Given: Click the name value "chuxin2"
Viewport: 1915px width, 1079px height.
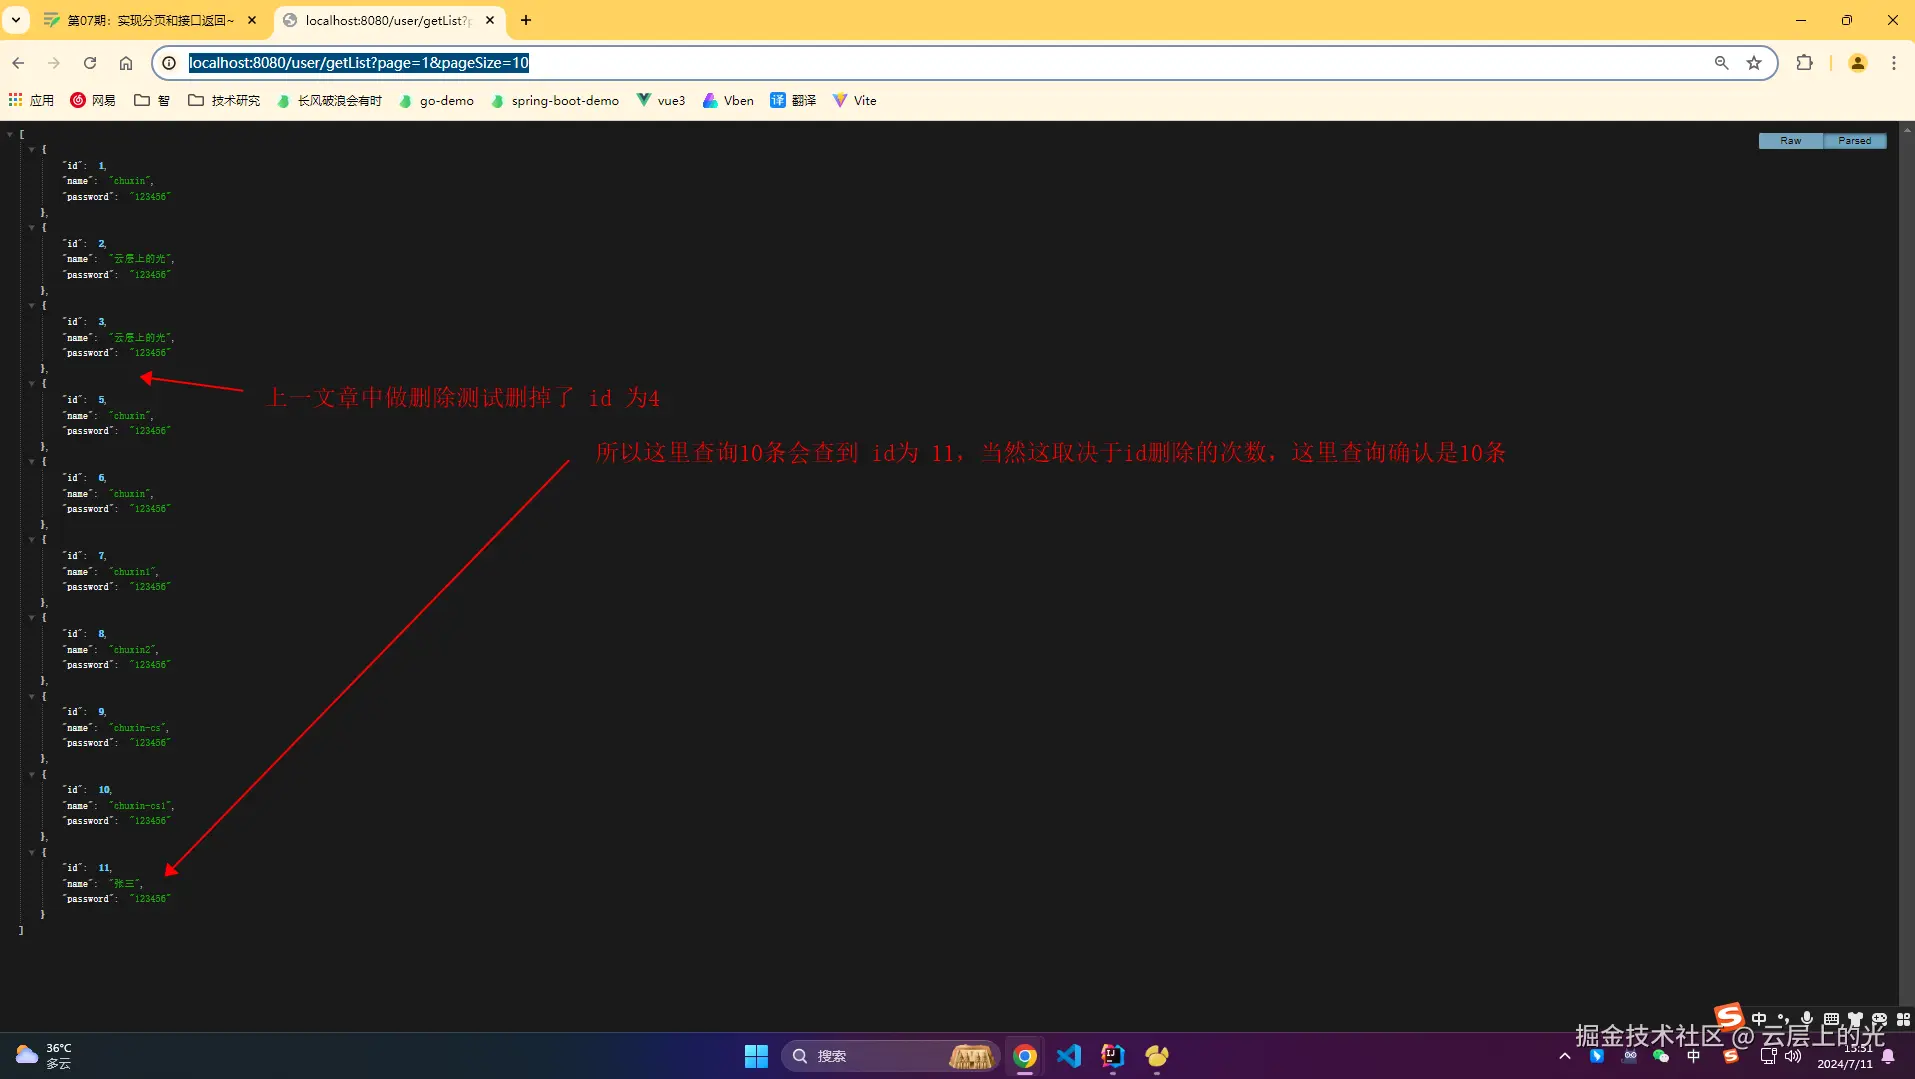Looking at the screenshot, I should pos(133,650).
